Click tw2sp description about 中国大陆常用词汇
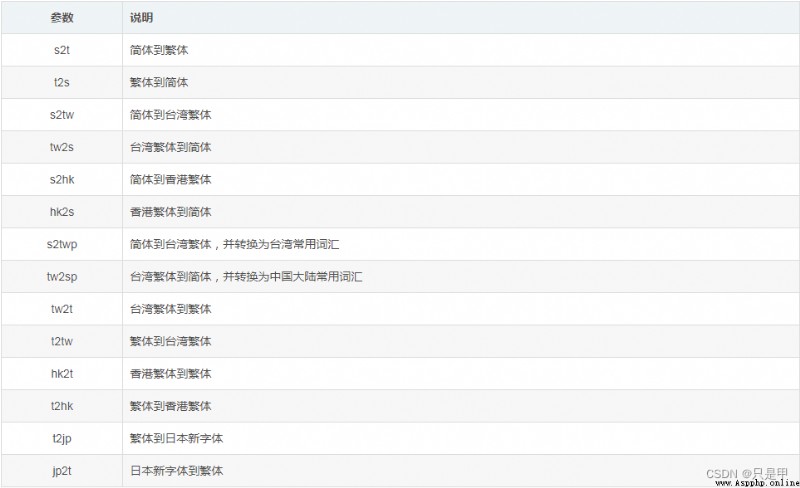 coord(246,277)
